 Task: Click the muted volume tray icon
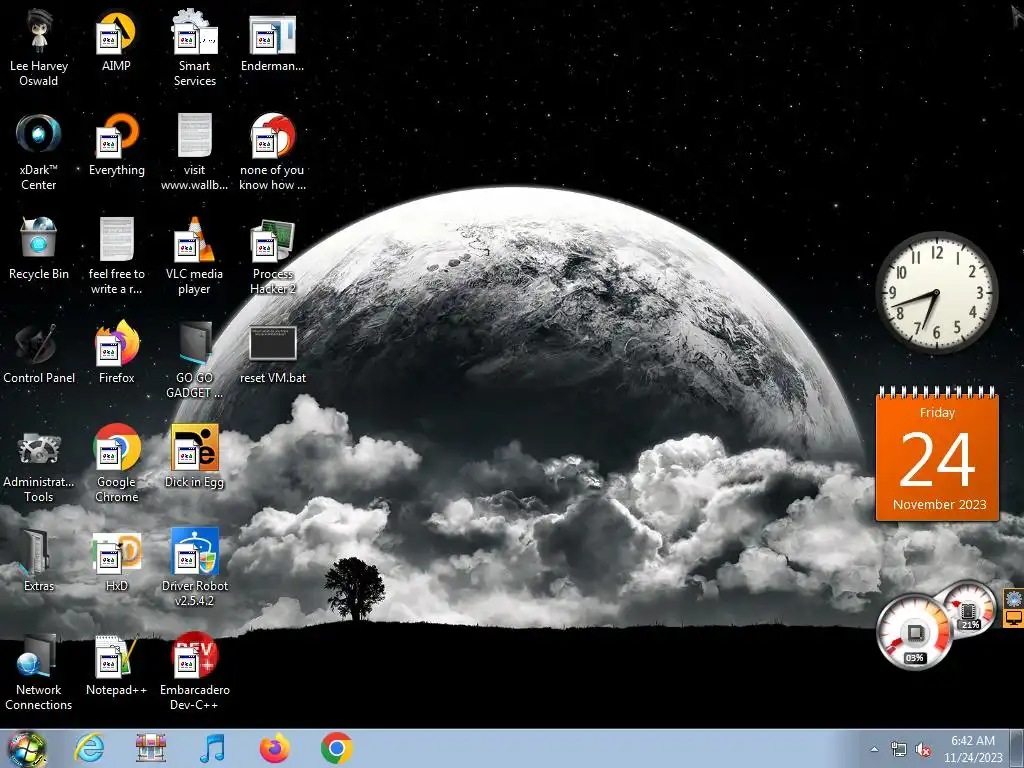[x=923, y=749]
